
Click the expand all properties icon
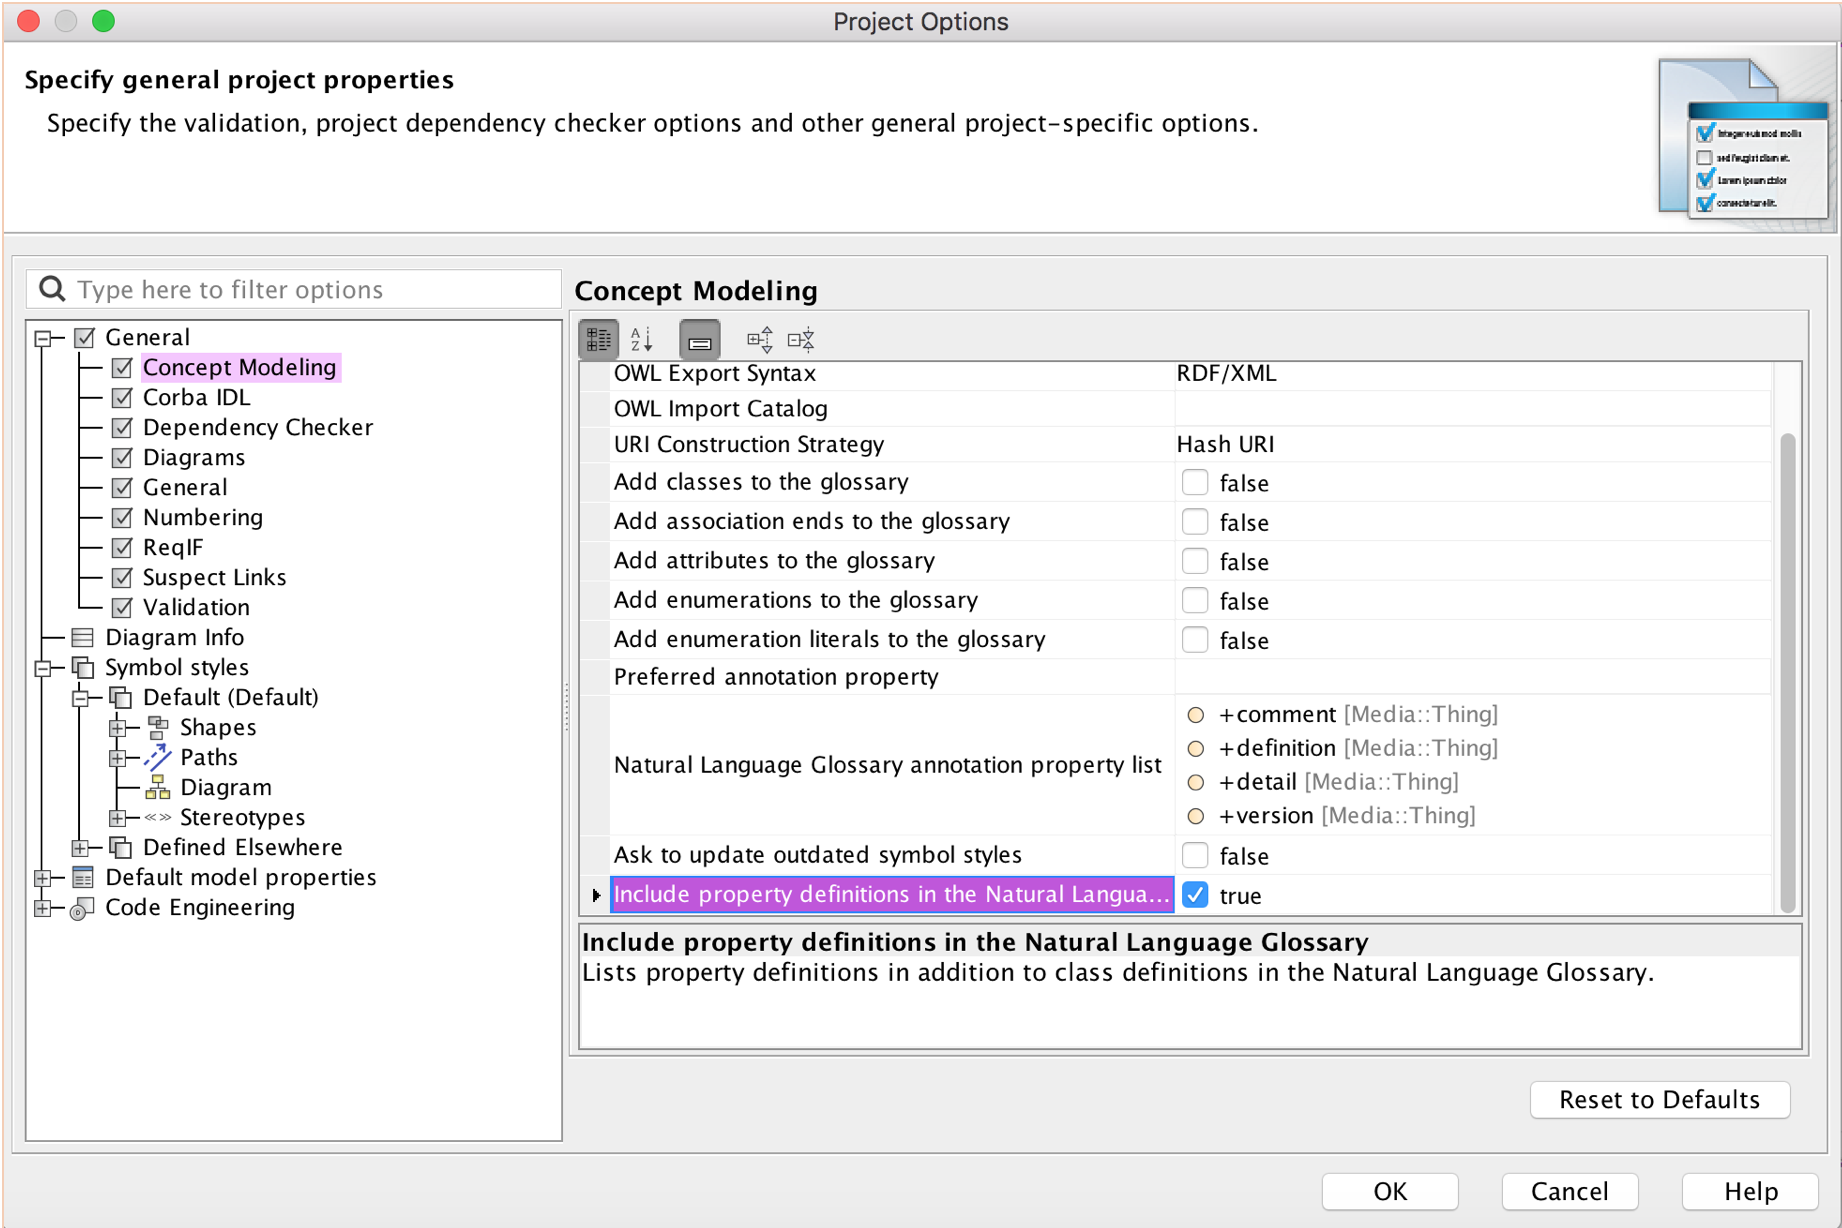(759, 340)
